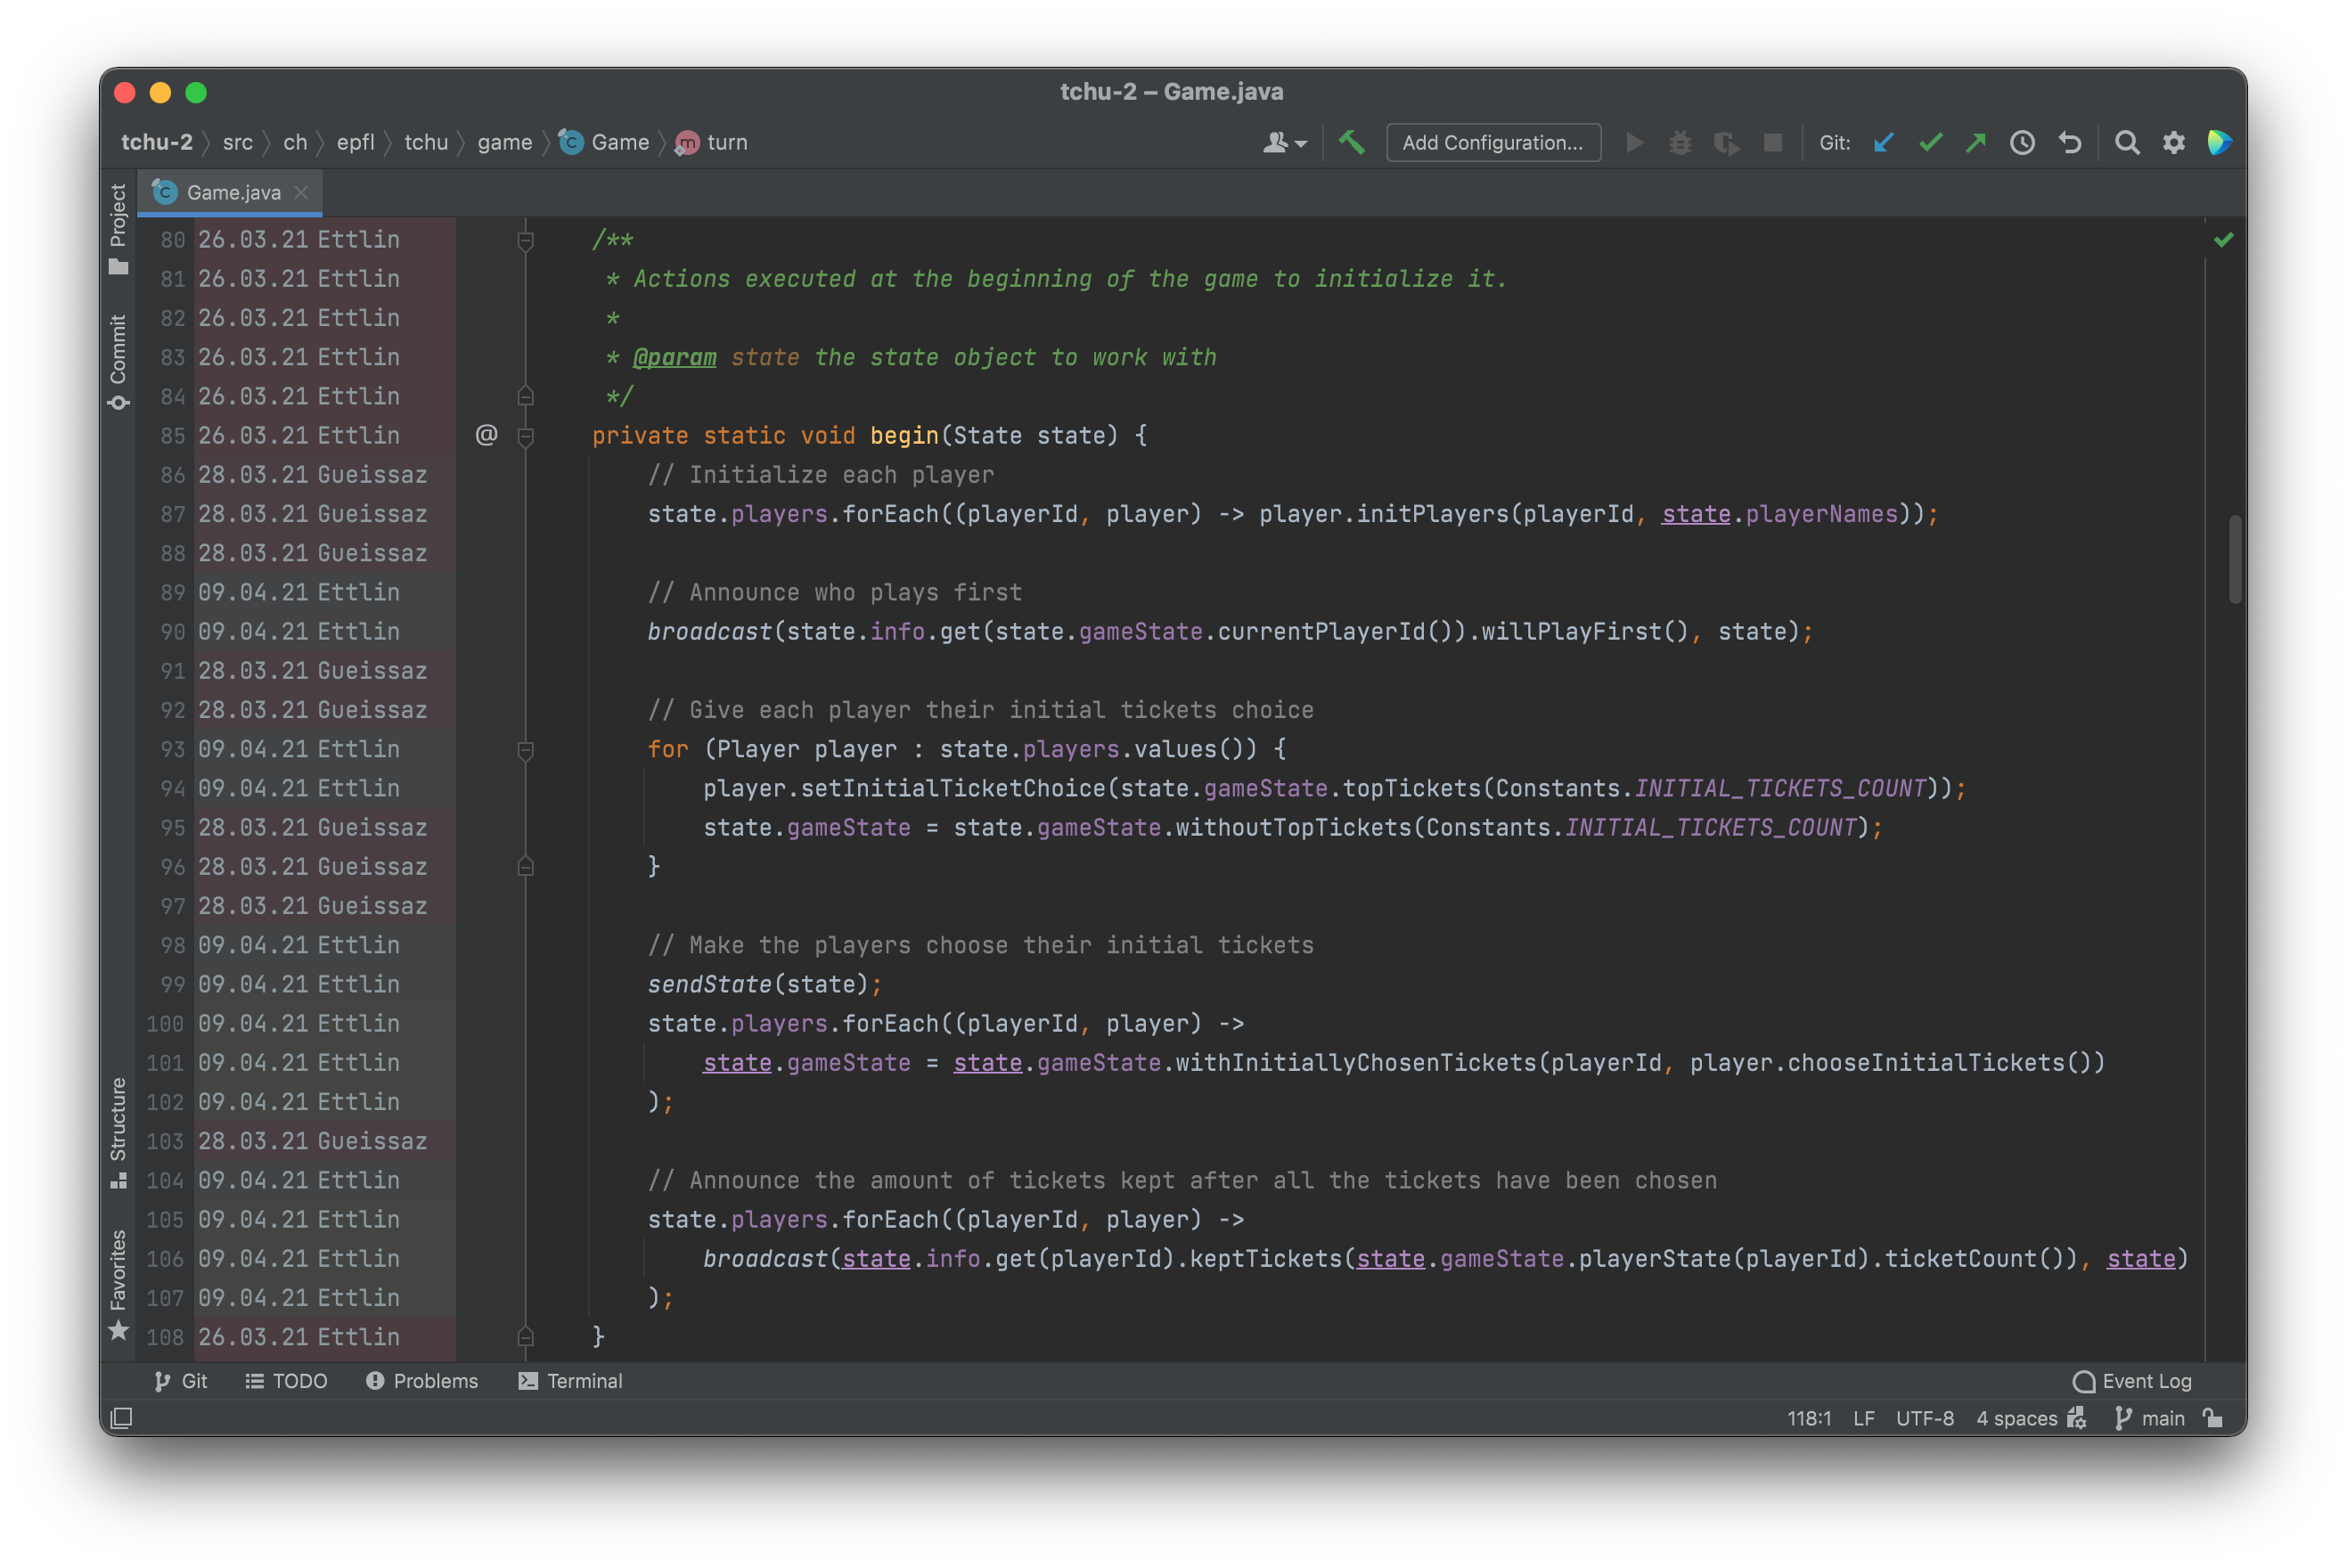This screenshot has height=1568, width=2347.
Task: Open the Terminal tool window
Action: coord(570,1381)
